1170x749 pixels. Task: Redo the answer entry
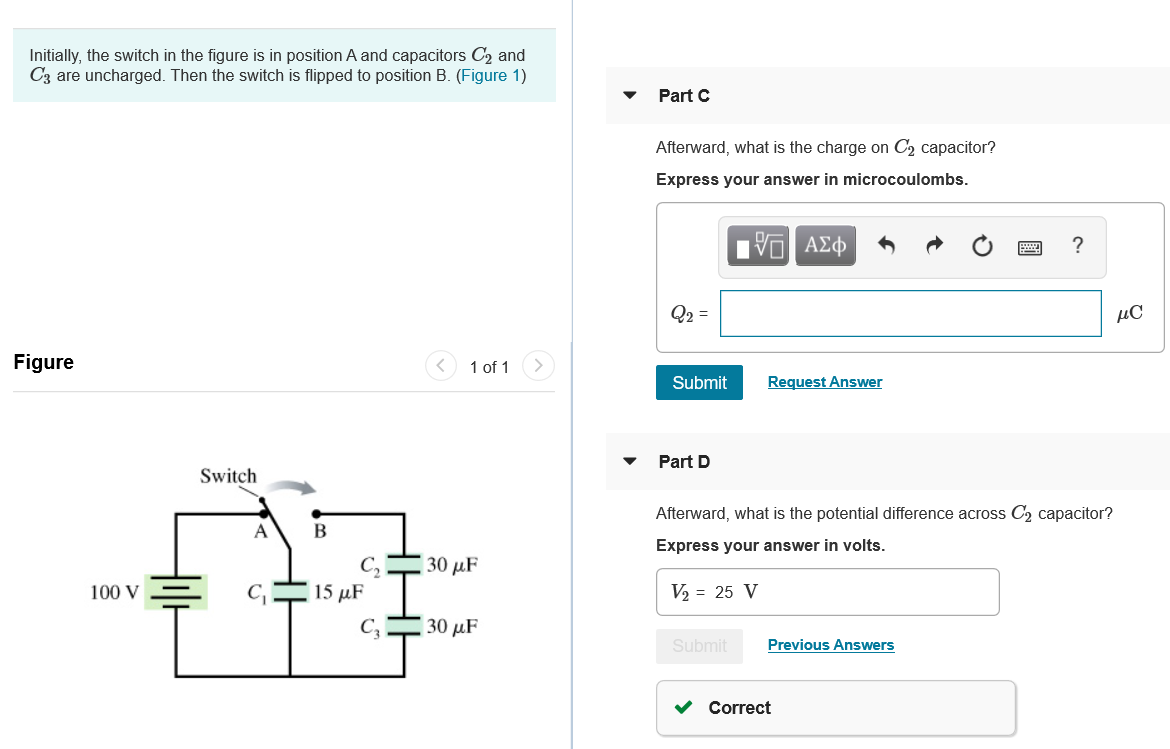click(934, 245)
